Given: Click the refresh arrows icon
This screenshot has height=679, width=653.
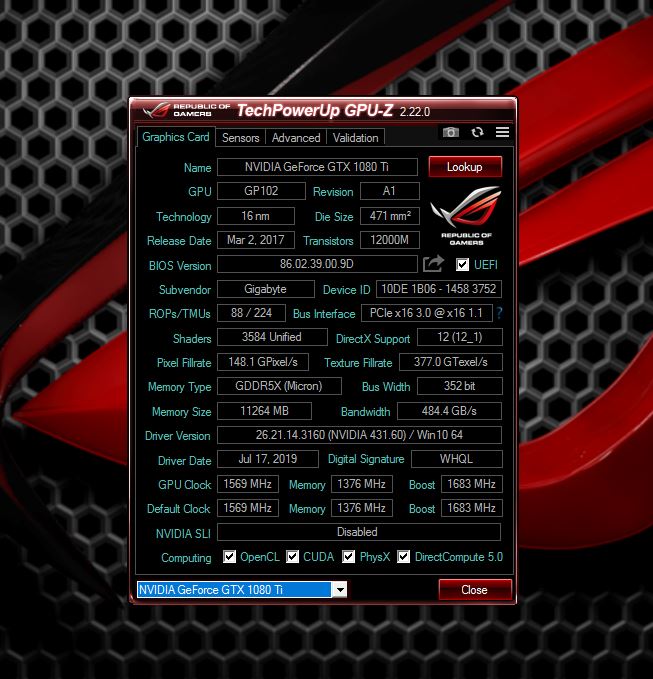Looking at the screenshot, I should coord(477,132).
